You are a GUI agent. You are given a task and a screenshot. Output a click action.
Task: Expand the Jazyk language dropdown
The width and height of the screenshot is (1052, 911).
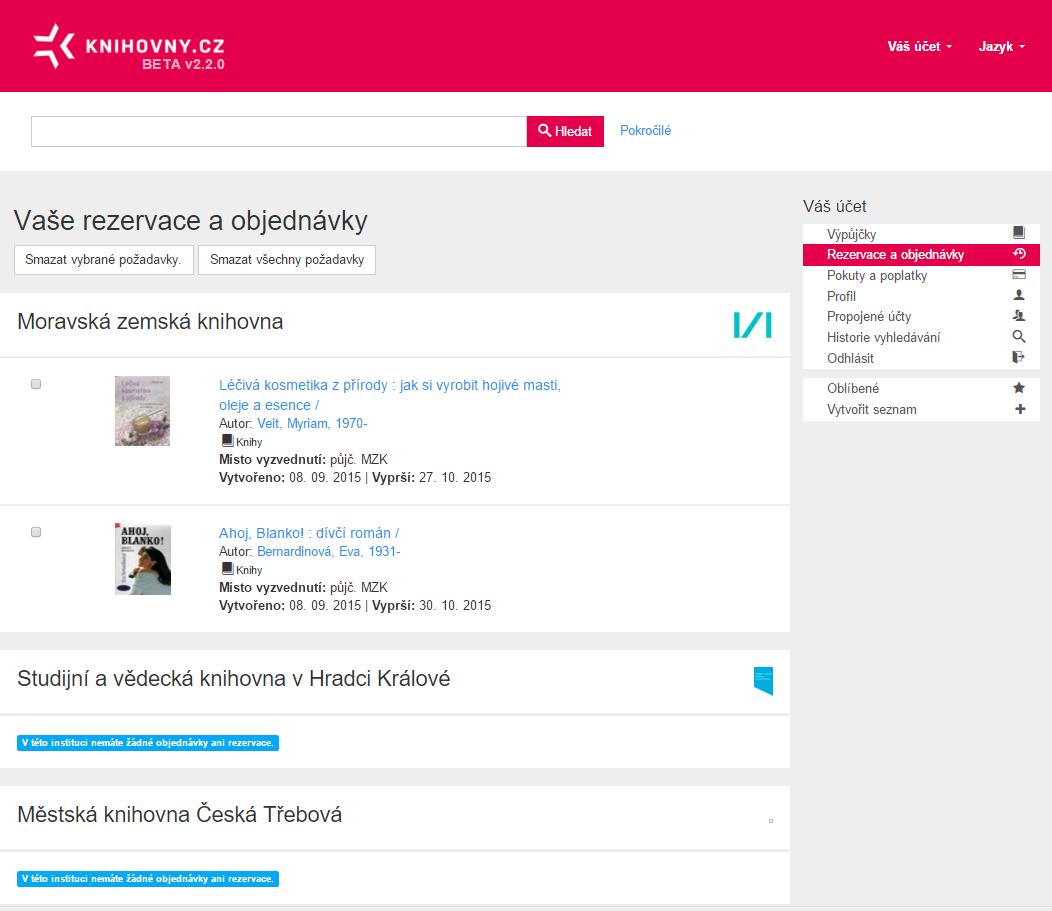click(1001, 46)
